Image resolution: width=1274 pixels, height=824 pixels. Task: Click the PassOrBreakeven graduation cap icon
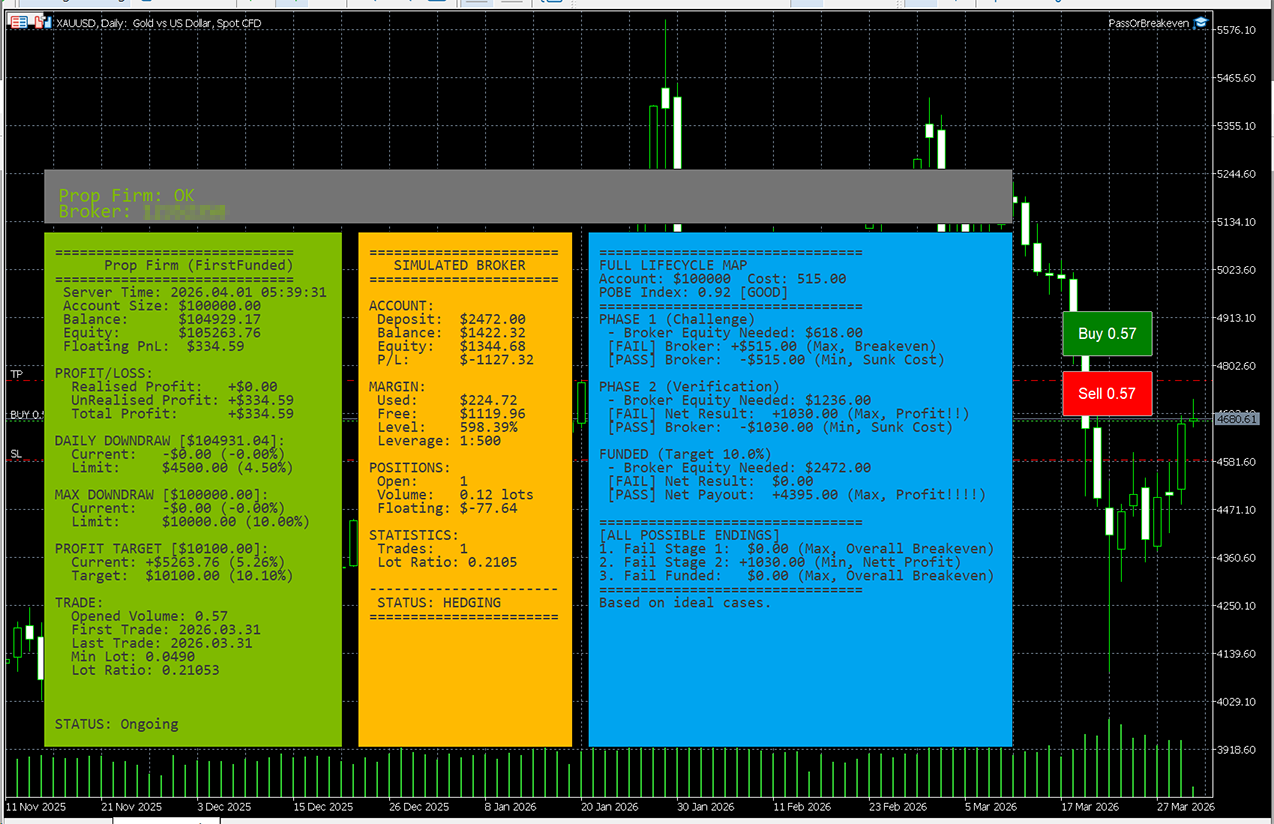pyautogui.click(x=1201, y=23)
